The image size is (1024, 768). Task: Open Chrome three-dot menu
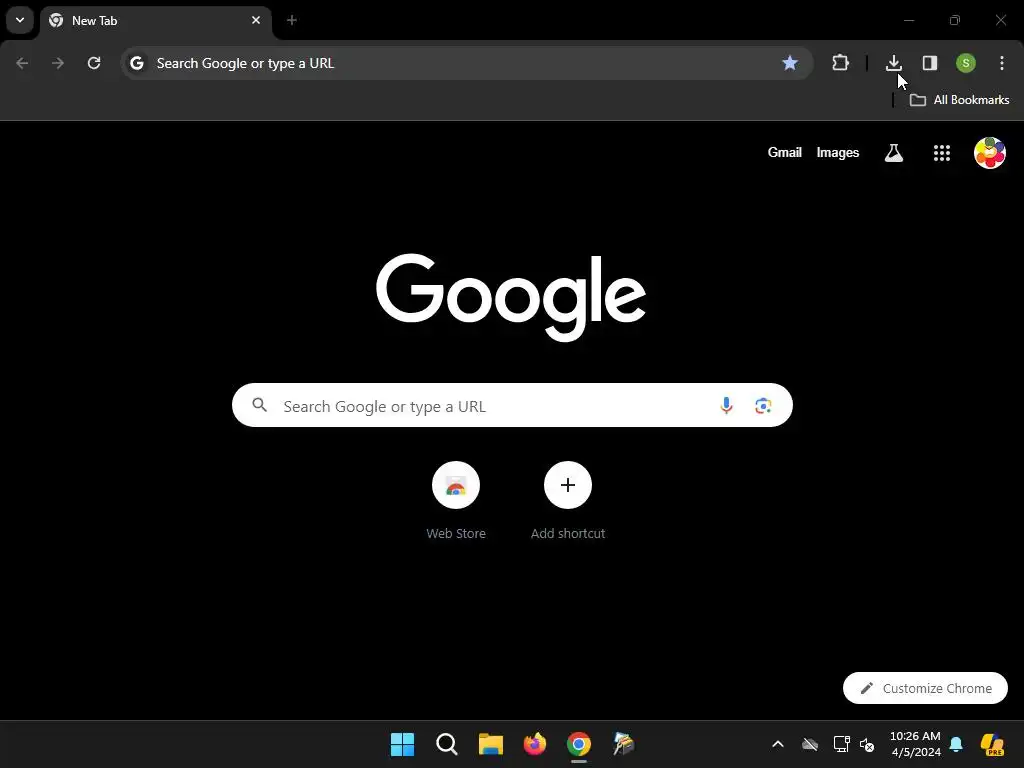pos(1002,63)
